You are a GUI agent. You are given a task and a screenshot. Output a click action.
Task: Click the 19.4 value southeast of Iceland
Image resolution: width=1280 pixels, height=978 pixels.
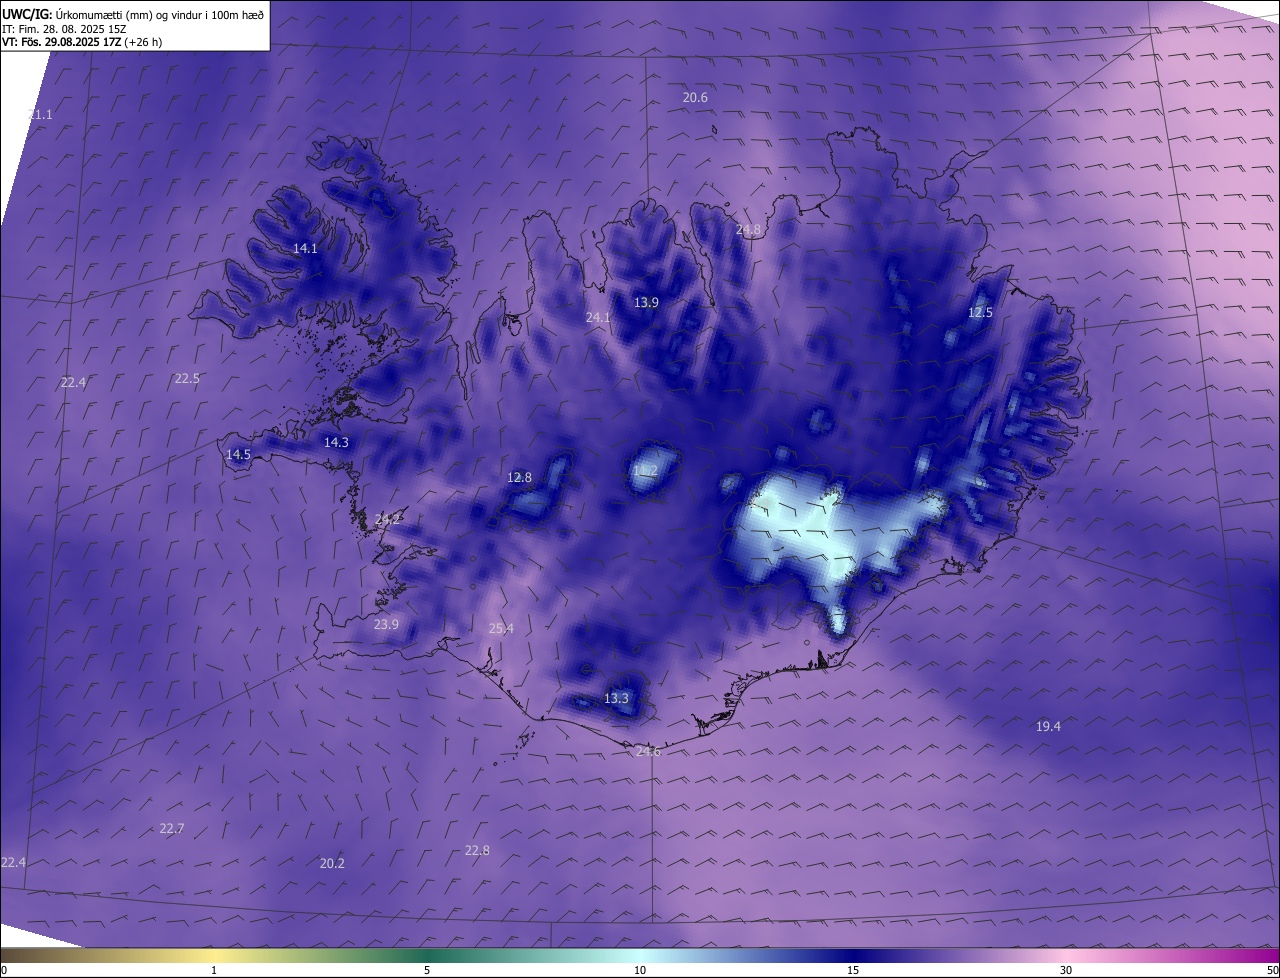click(x=1048, y=726)
